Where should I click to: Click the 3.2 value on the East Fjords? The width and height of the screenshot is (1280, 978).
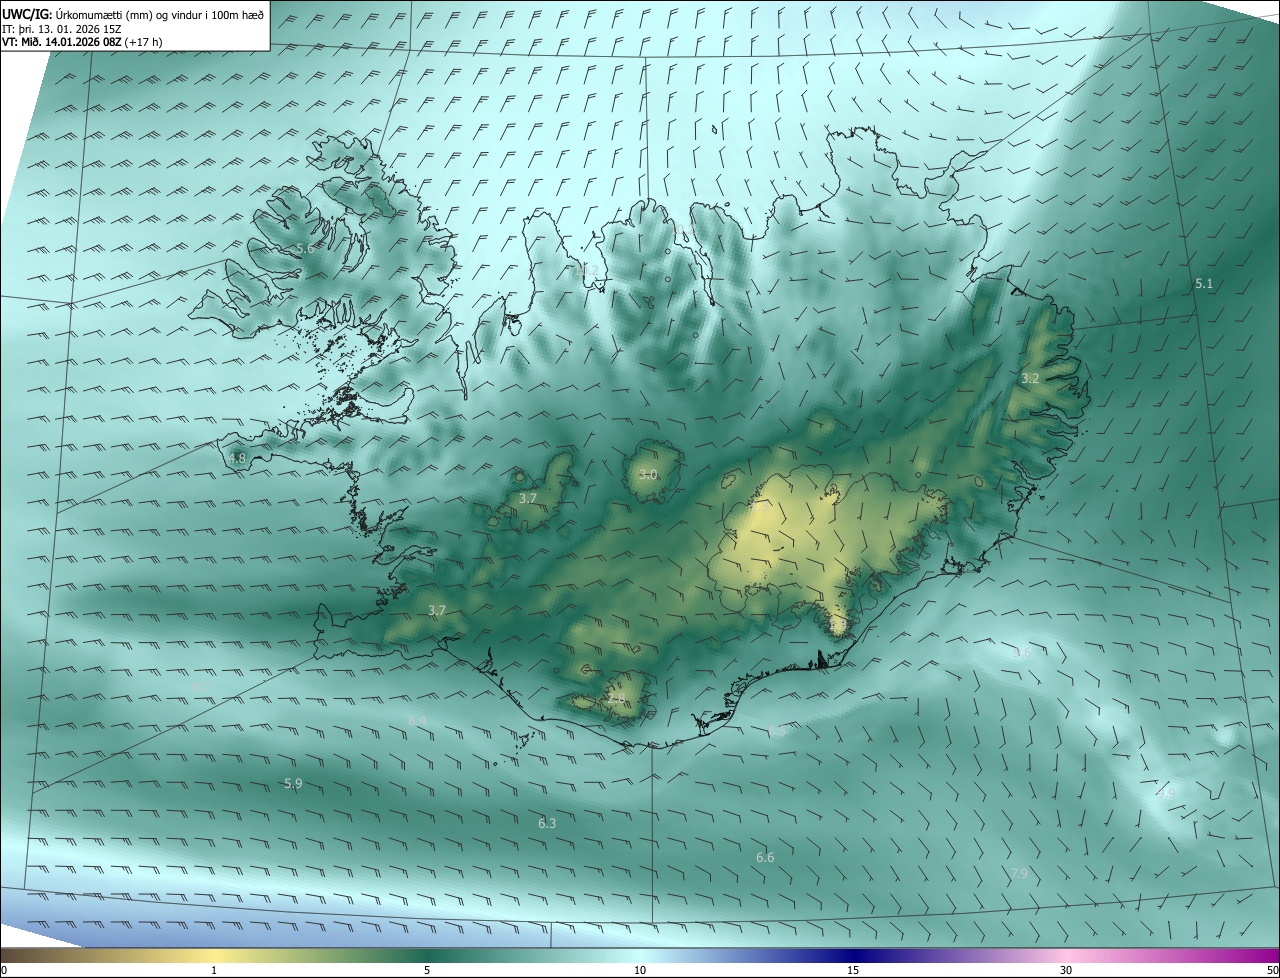(x=1030, y=379)
